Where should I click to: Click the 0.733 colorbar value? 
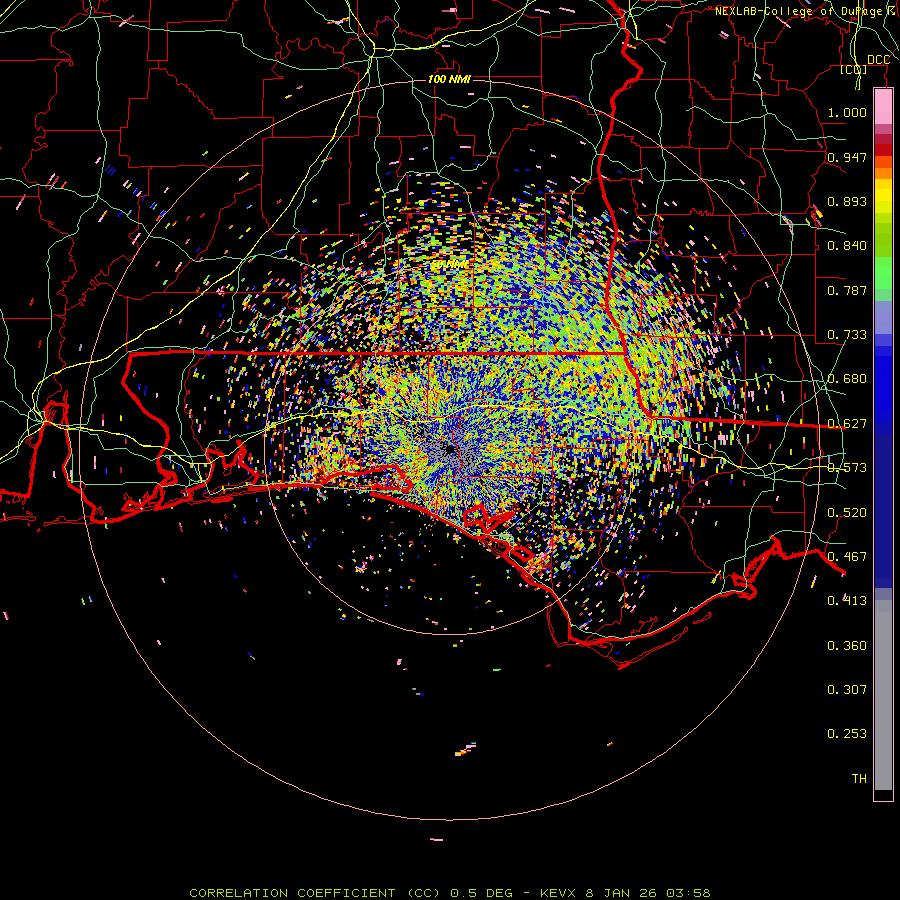pos(847,335)
